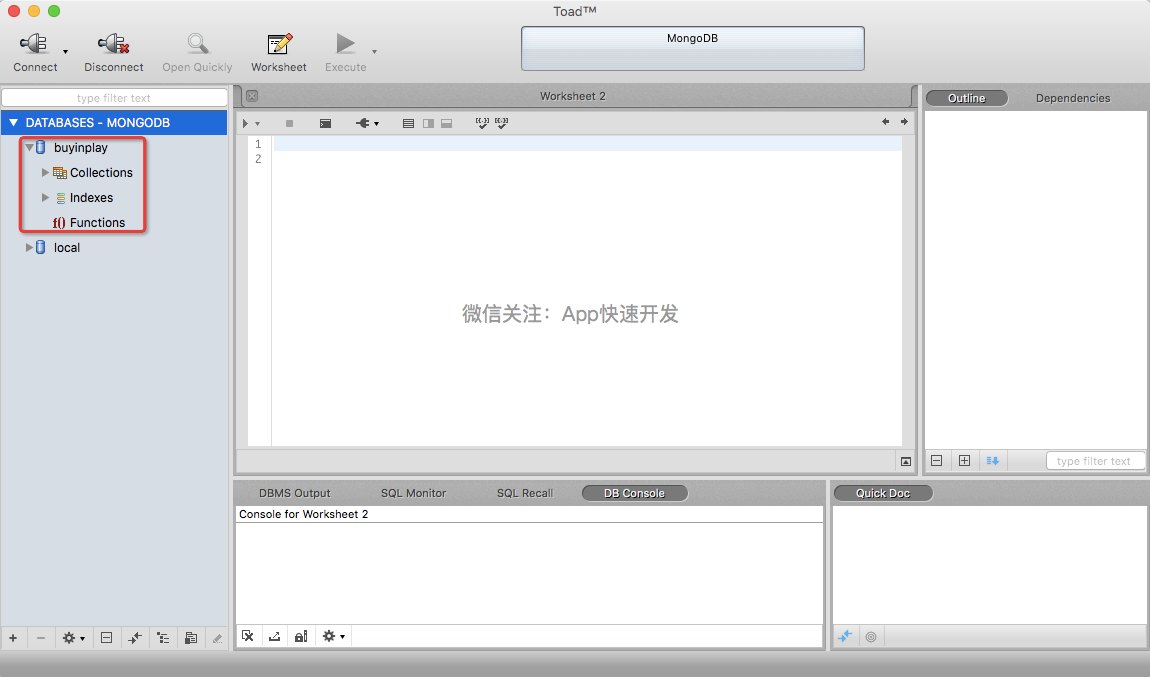Image resolution: width=1150 pixels, height=677 pixels.
Task: Switch to the SQL Recall tab
Action: [x=525, y=493]
